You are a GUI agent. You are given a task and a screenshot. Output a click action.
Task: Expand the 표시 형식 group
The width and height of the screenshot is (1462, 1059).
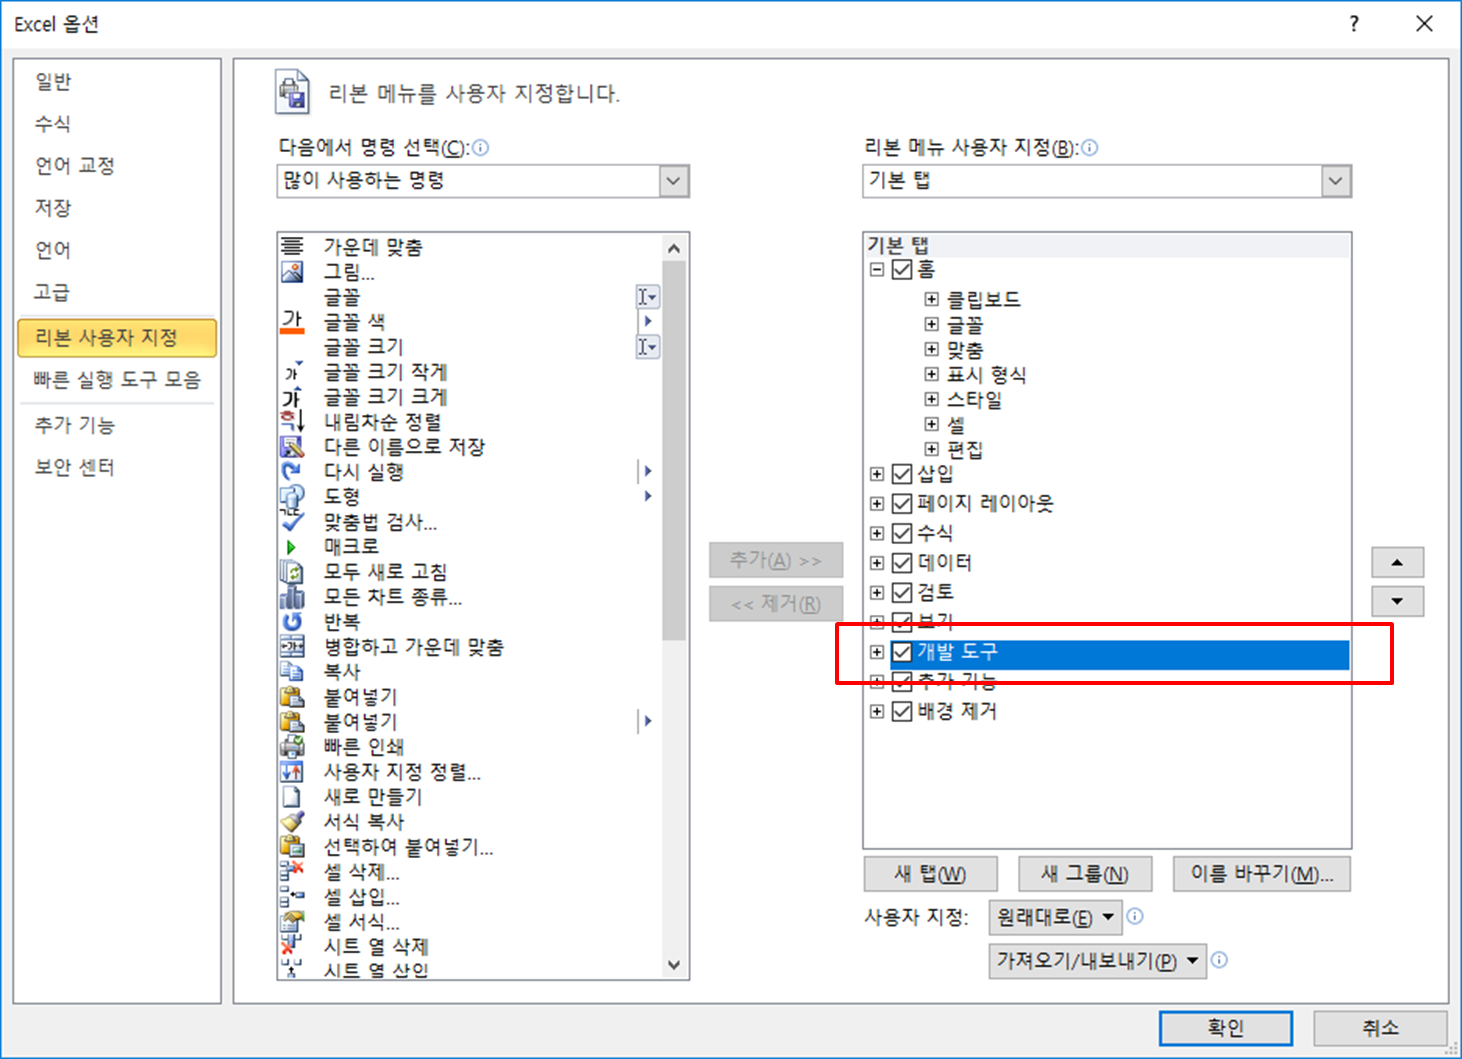(x=931, y=374)
